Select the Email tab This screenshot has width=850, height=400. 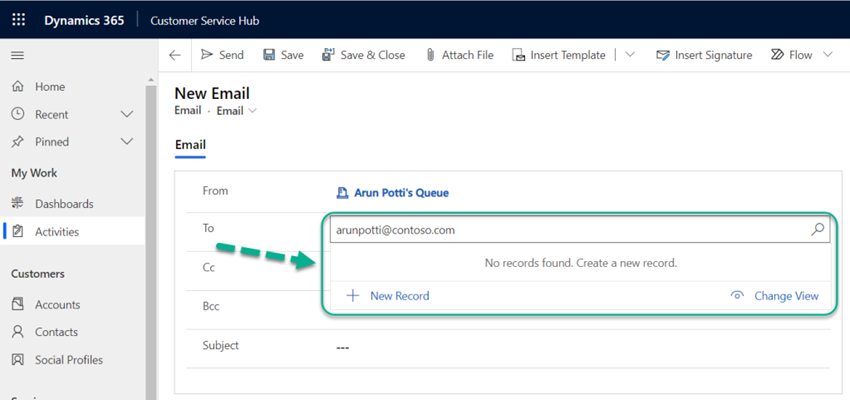click(x=190, y=145)
